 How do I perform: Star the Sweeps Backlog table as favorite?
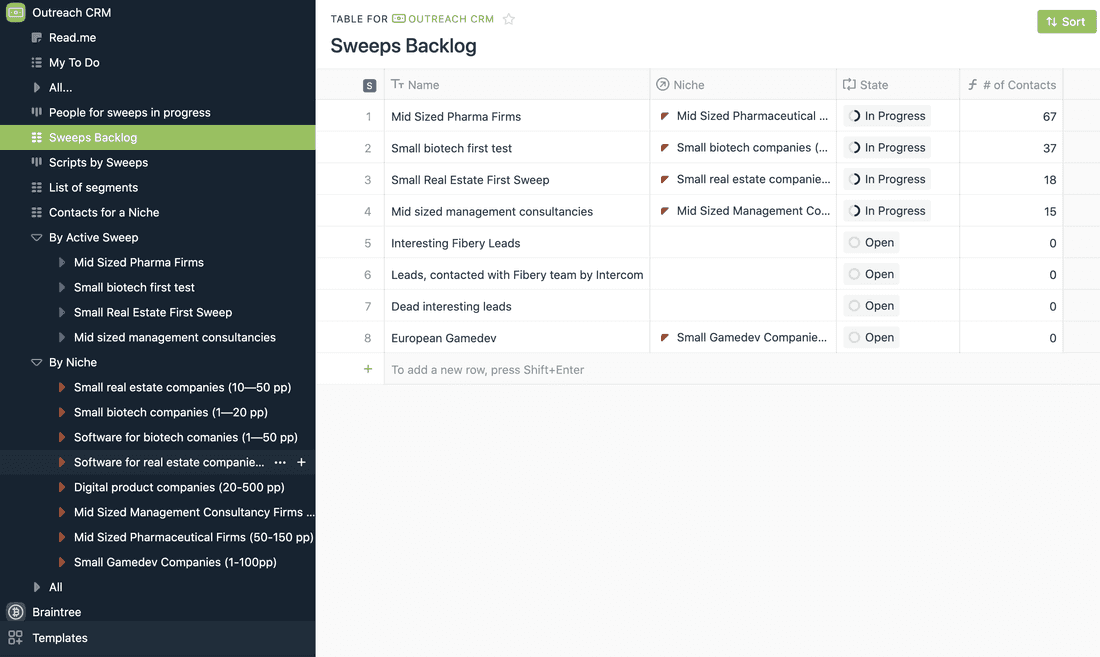pos(509,18)
